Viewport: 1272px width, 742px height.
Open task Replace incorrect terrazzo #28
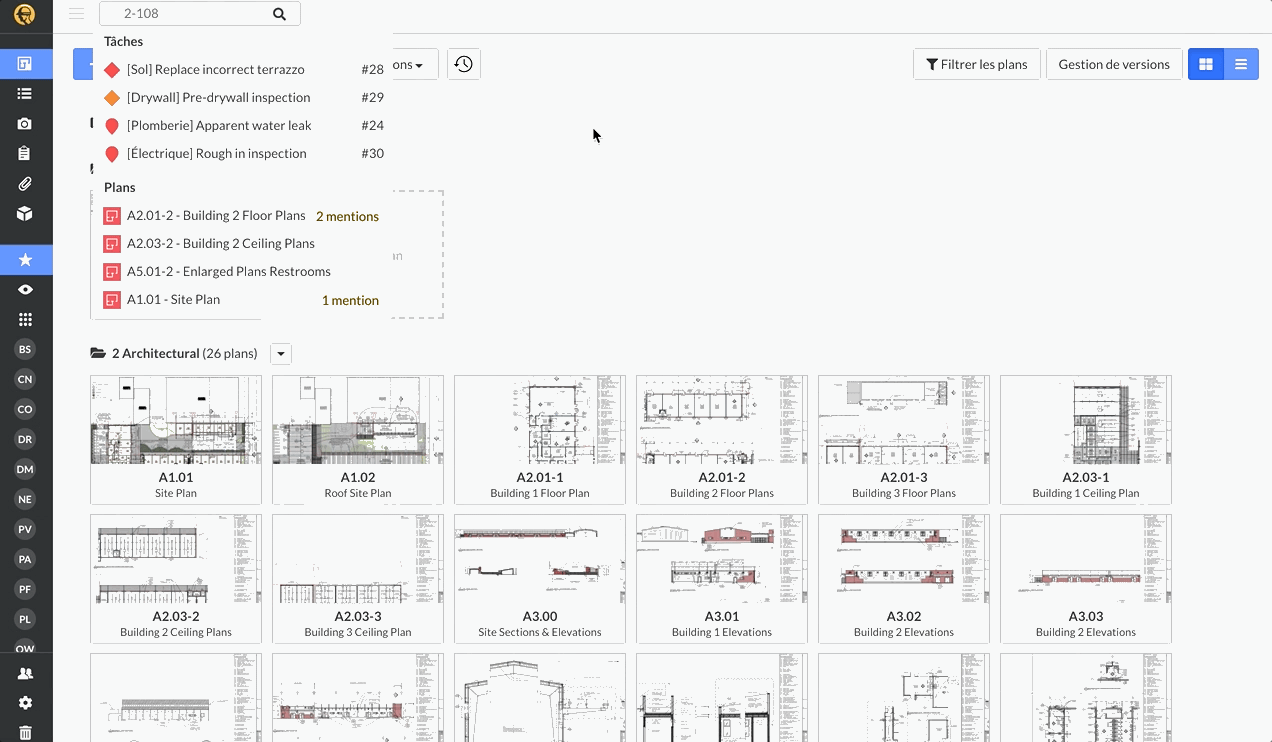point(244,70)
